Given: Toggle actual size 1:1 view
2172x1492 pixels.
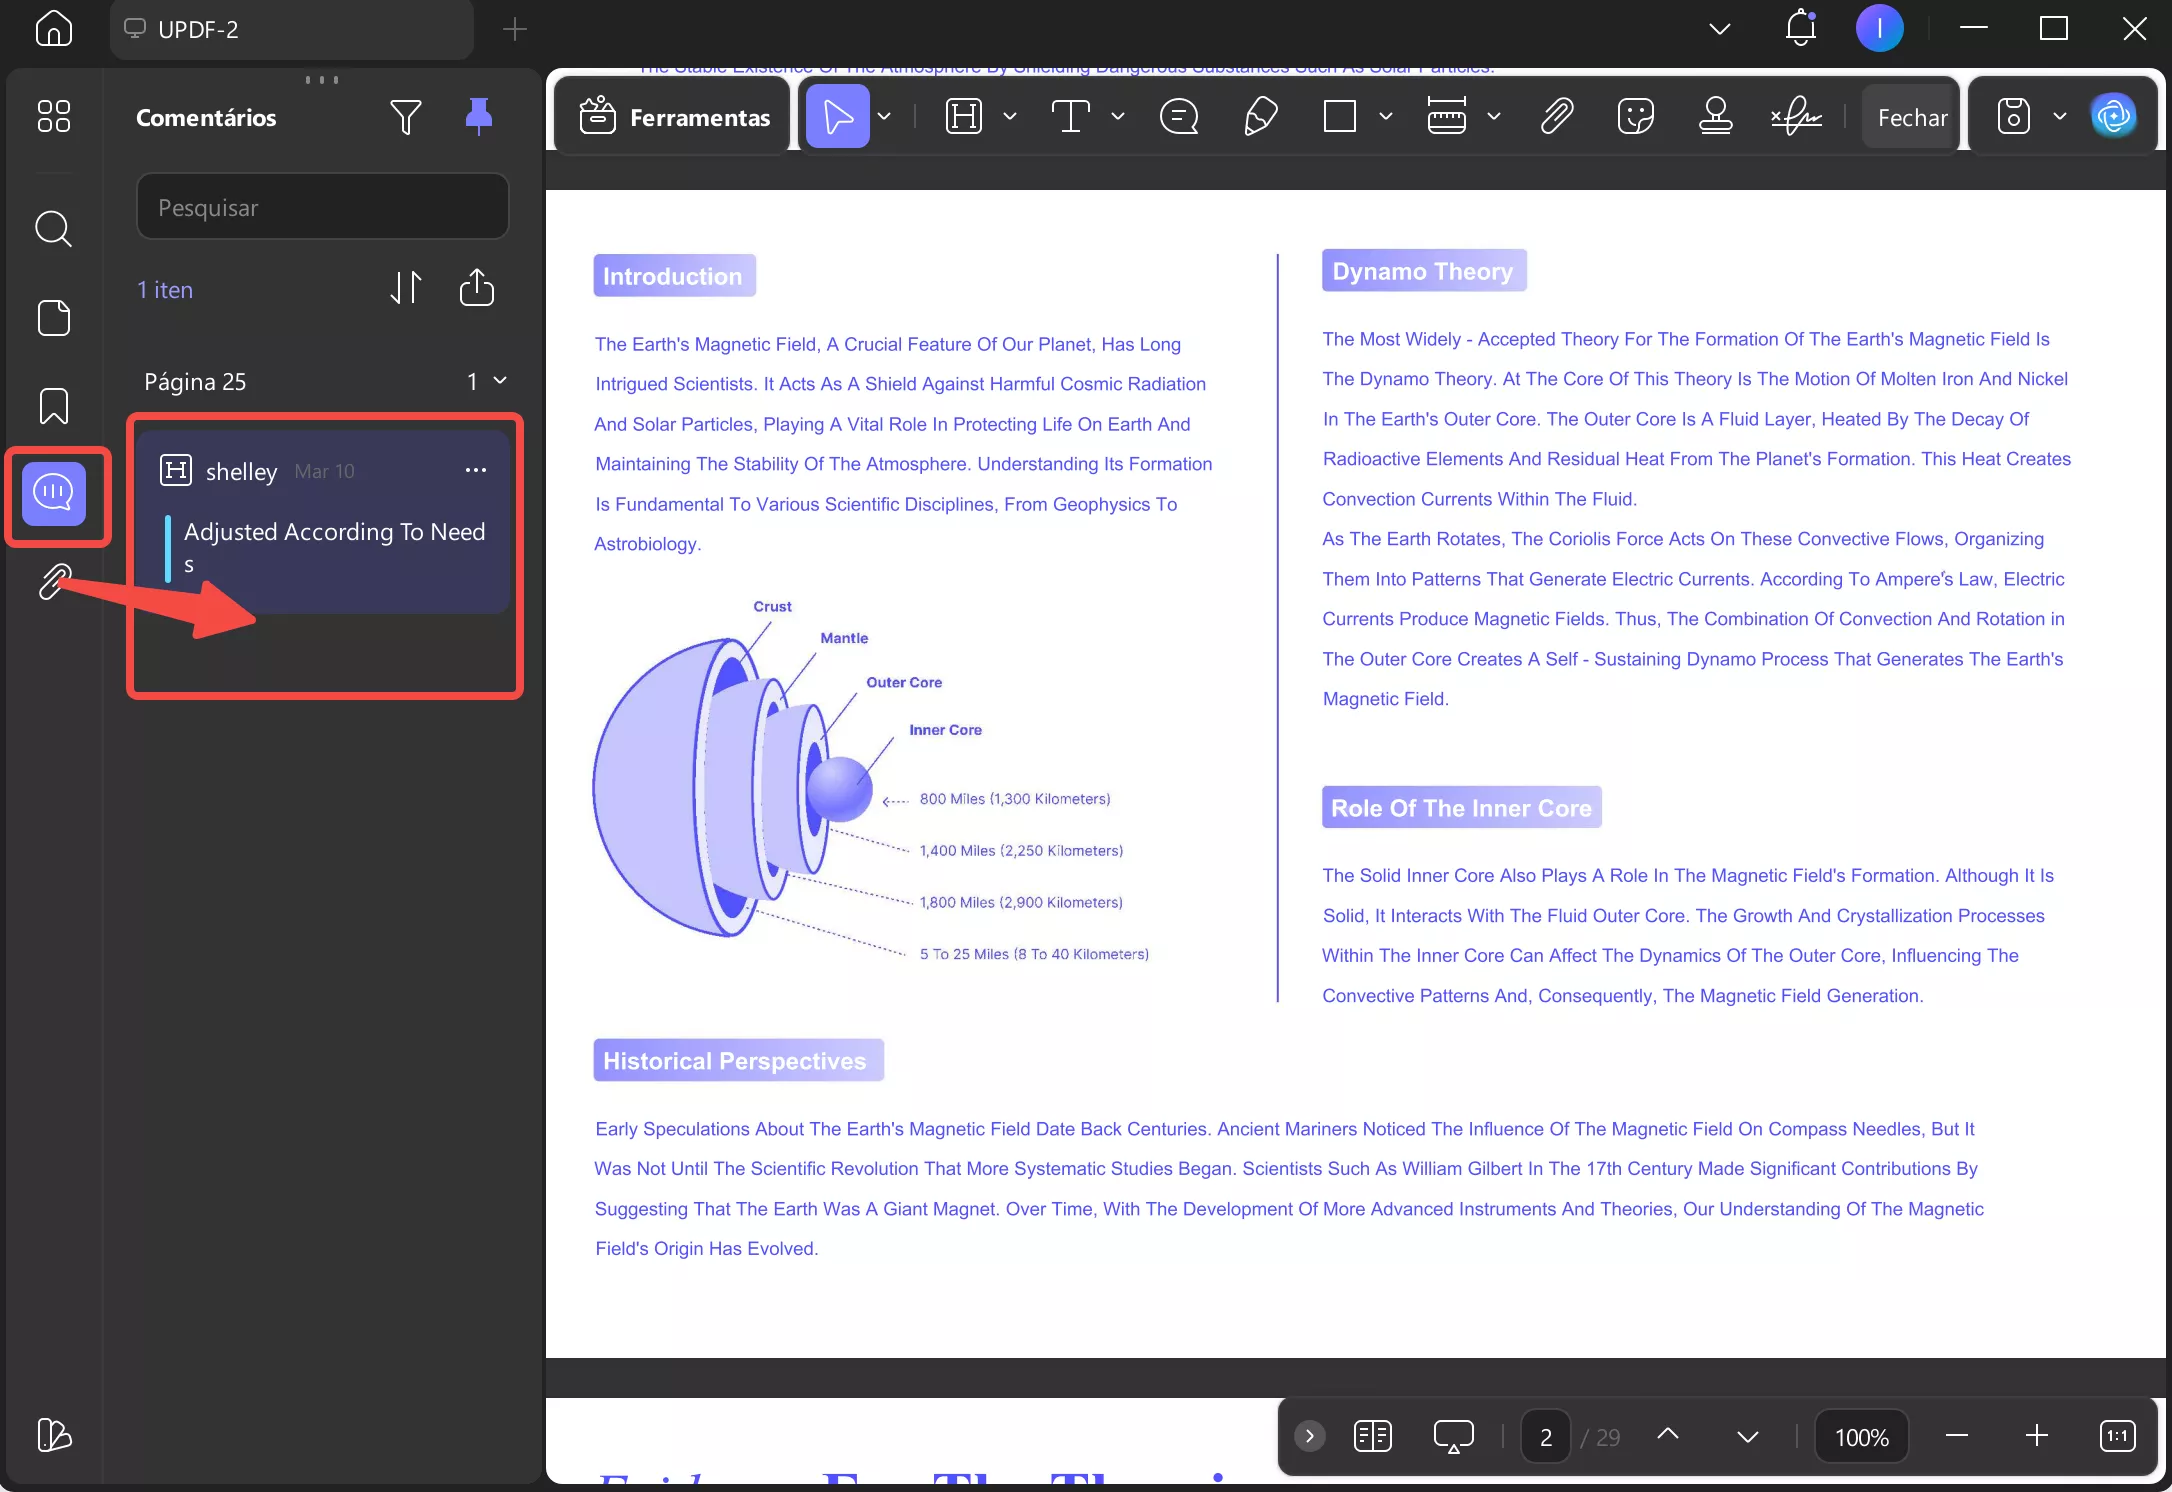Looking at the screenshot, I should [x=2117, y=1437].
